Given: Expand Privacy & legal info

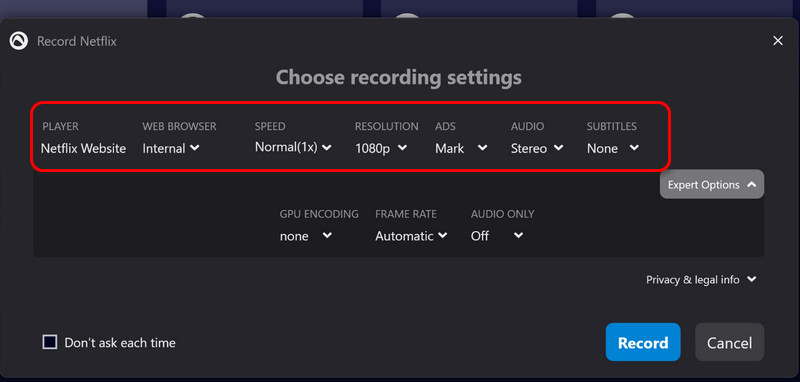Looking at the screenshot, I should pyautogui.click(x=701, y=279).
